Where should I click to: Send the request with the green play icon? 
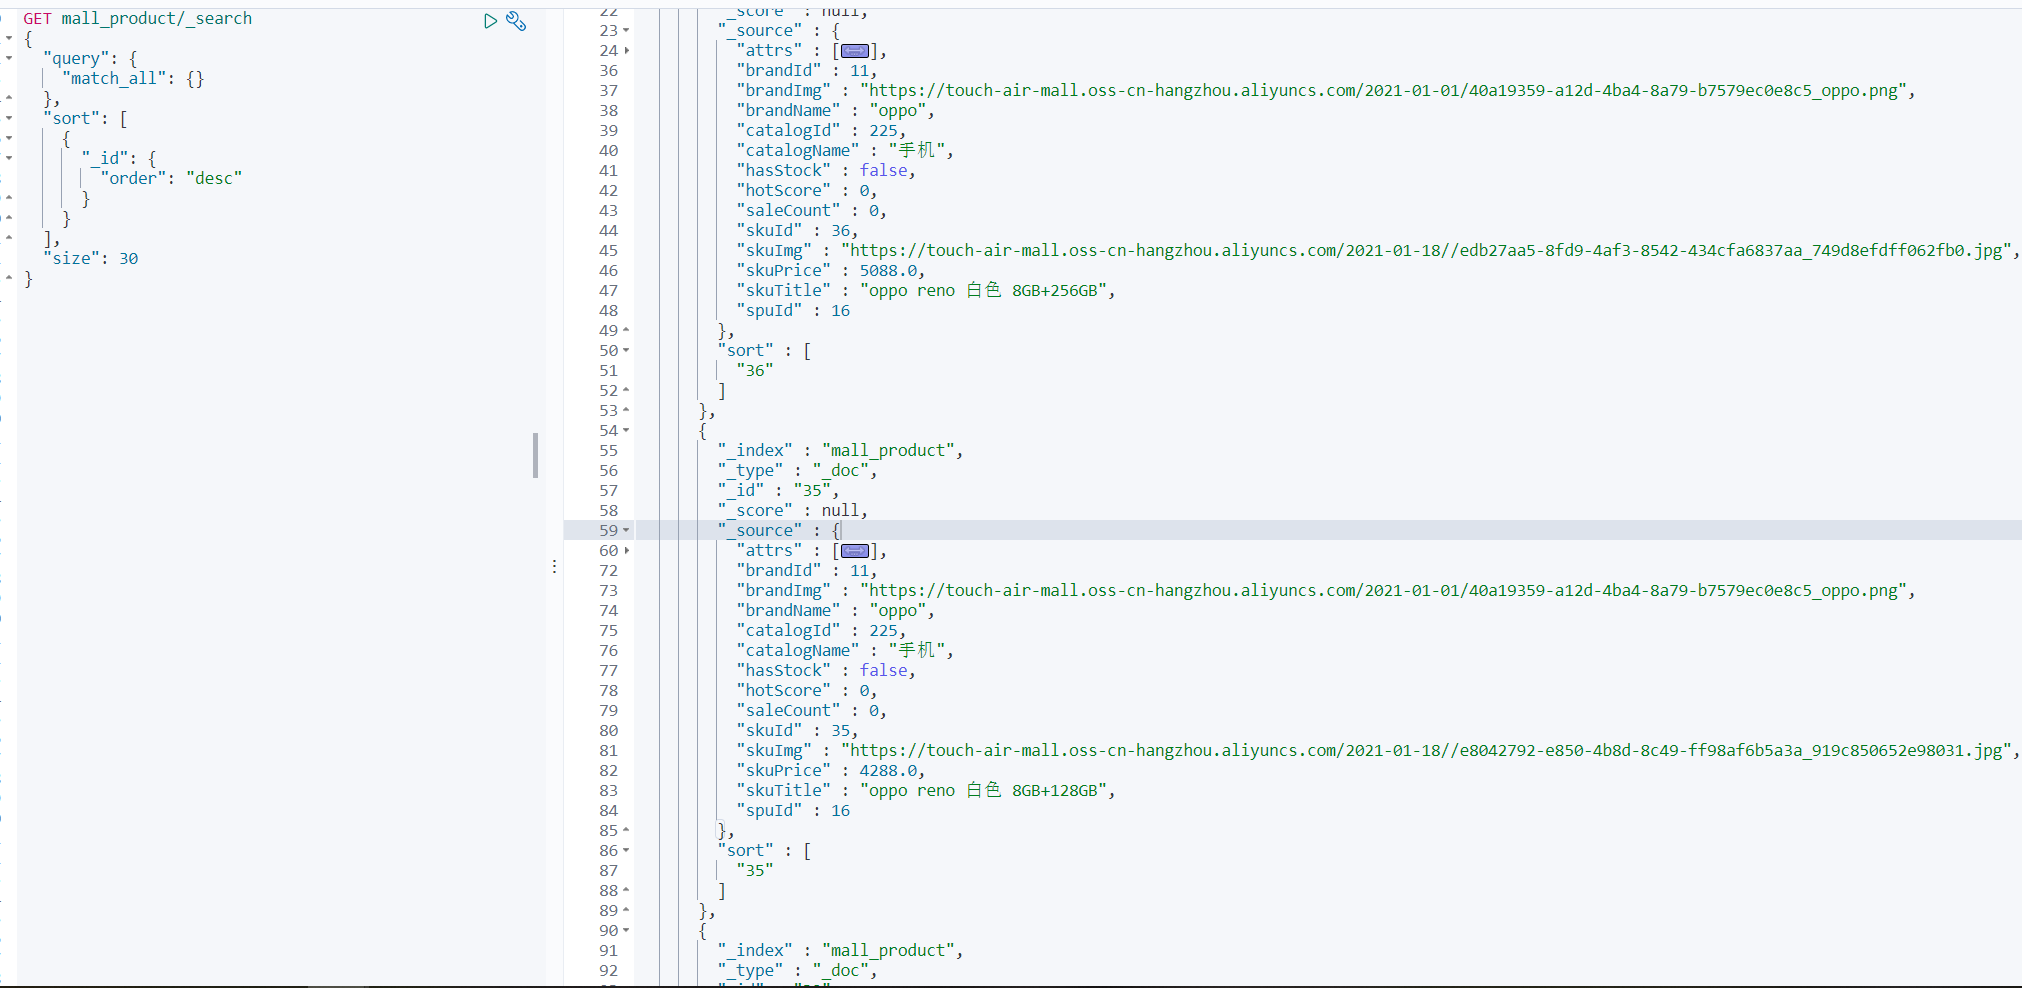click(x=490, y=21)
